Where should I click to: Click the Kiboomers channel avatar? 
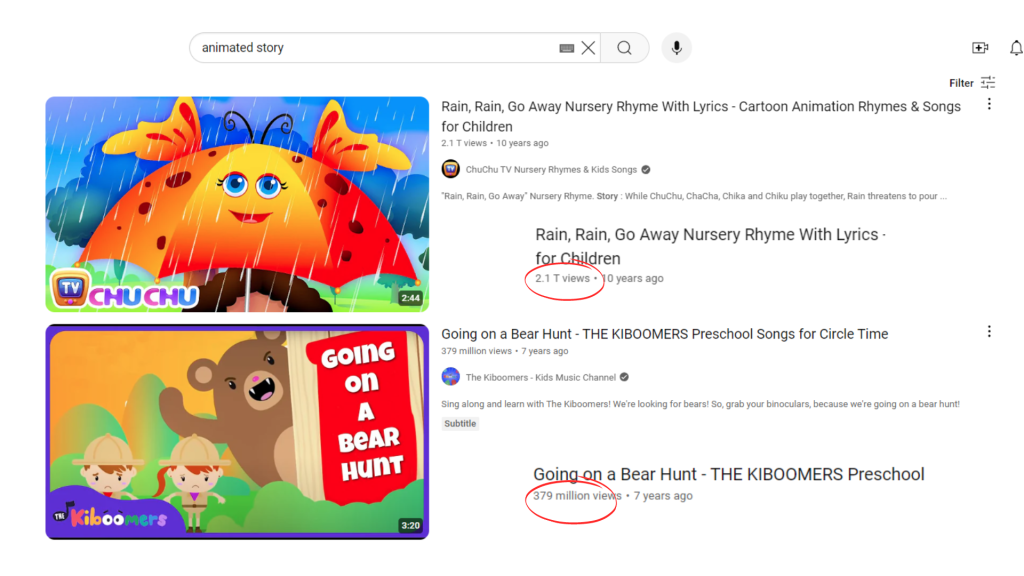451,377
